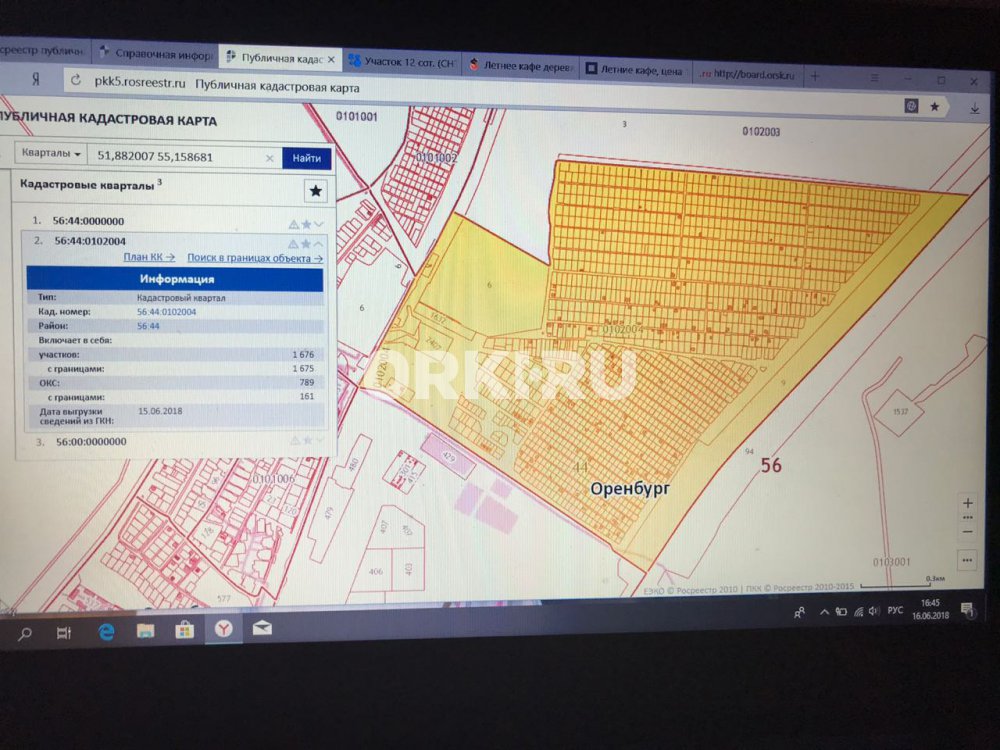Open a new browser tab
Image resolution: width=1000 pixels, height=750 pixels.
[x=814, y=76]
